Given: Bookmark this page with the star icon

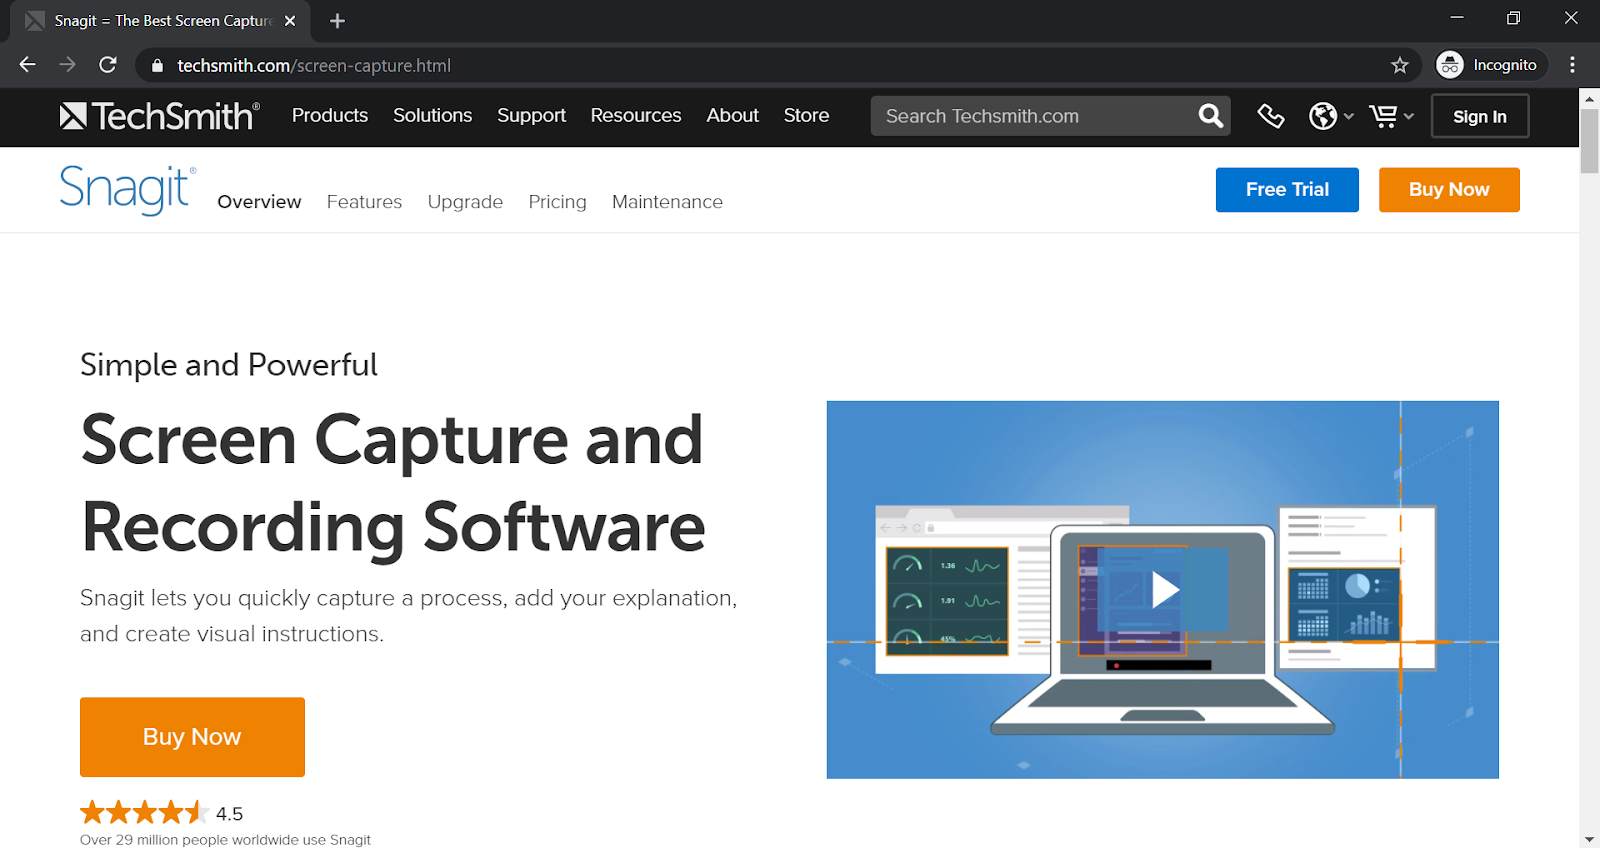Looking at the screenshot, I should point(1399,65).
